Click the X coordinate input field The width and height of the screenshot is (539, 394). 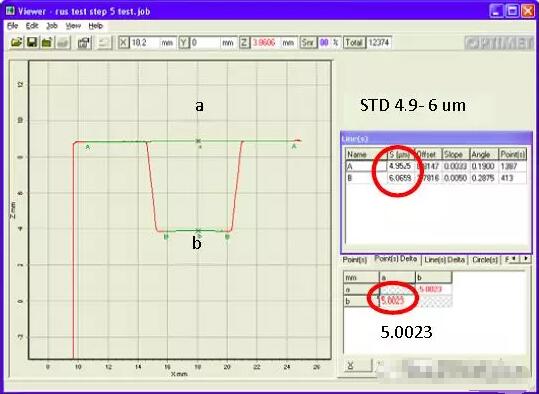pyautogui.click(x=147, y=43)
